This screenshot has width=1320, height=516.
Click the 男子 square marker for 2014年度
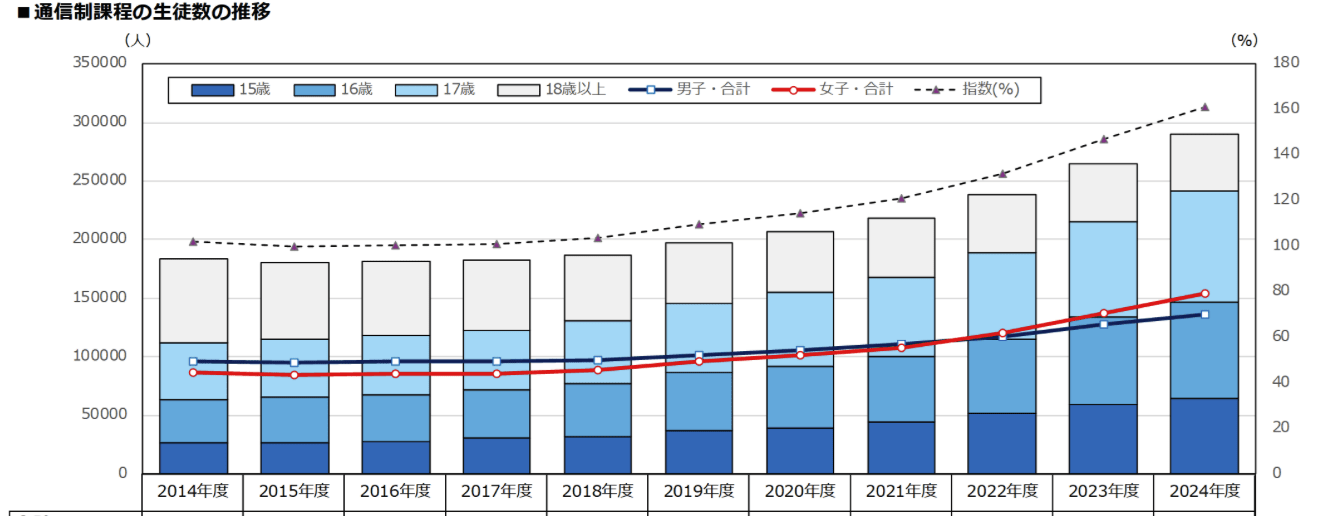click(193, 361)
